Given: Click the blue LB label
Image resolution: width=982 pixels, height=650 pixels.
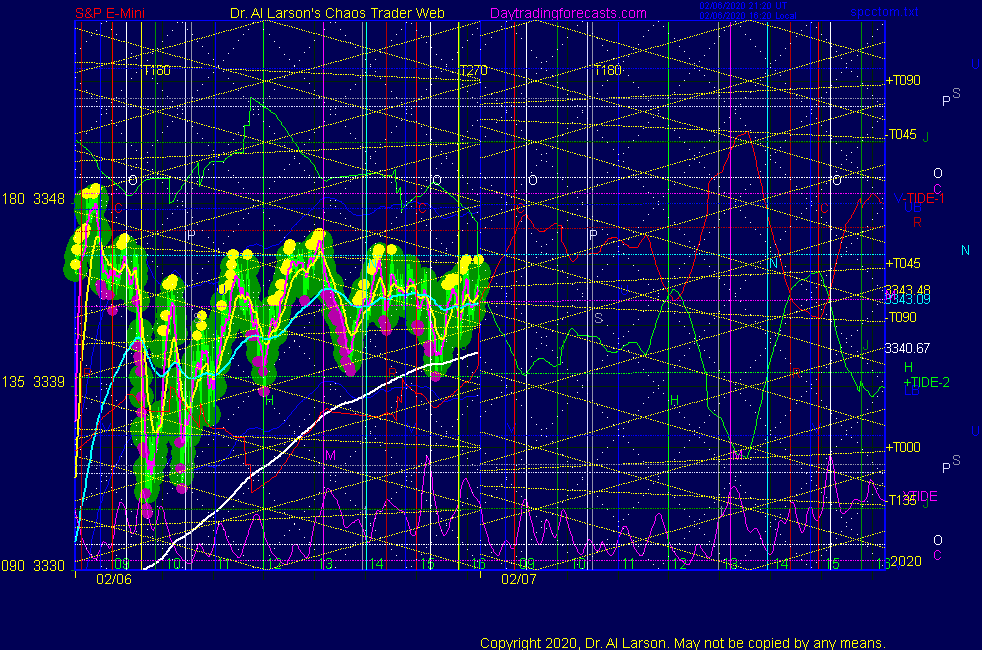Looking at the screenshot, I should 911,391.
